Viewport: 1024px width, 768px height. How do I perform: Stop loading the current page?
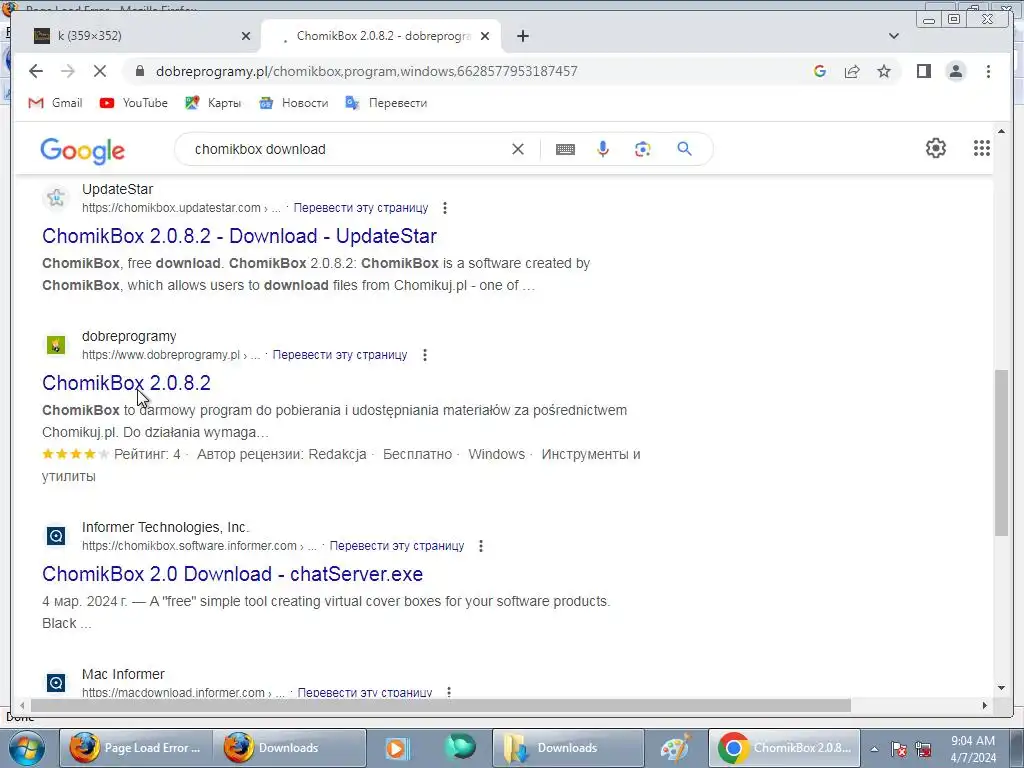(99, 71)
